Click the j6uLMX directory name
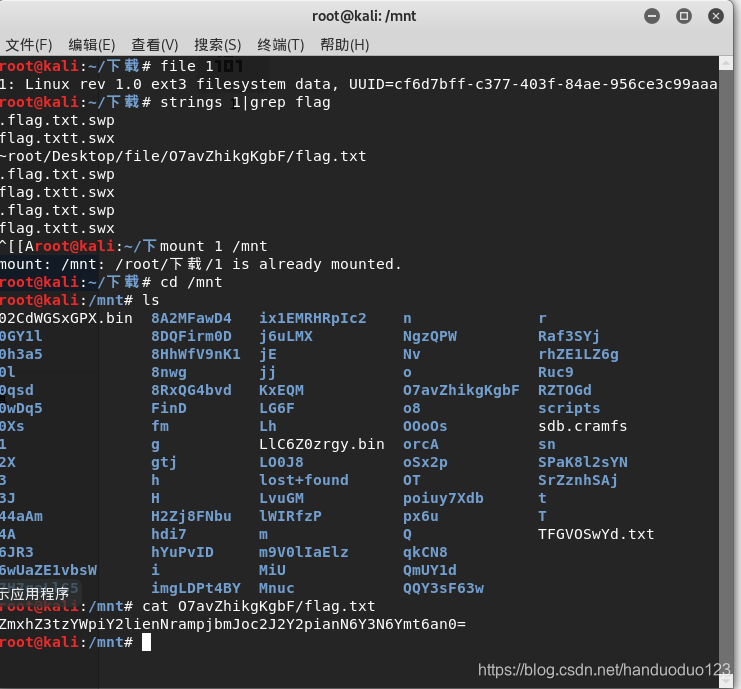The image size is (741, 689). (x=286, y=336)
